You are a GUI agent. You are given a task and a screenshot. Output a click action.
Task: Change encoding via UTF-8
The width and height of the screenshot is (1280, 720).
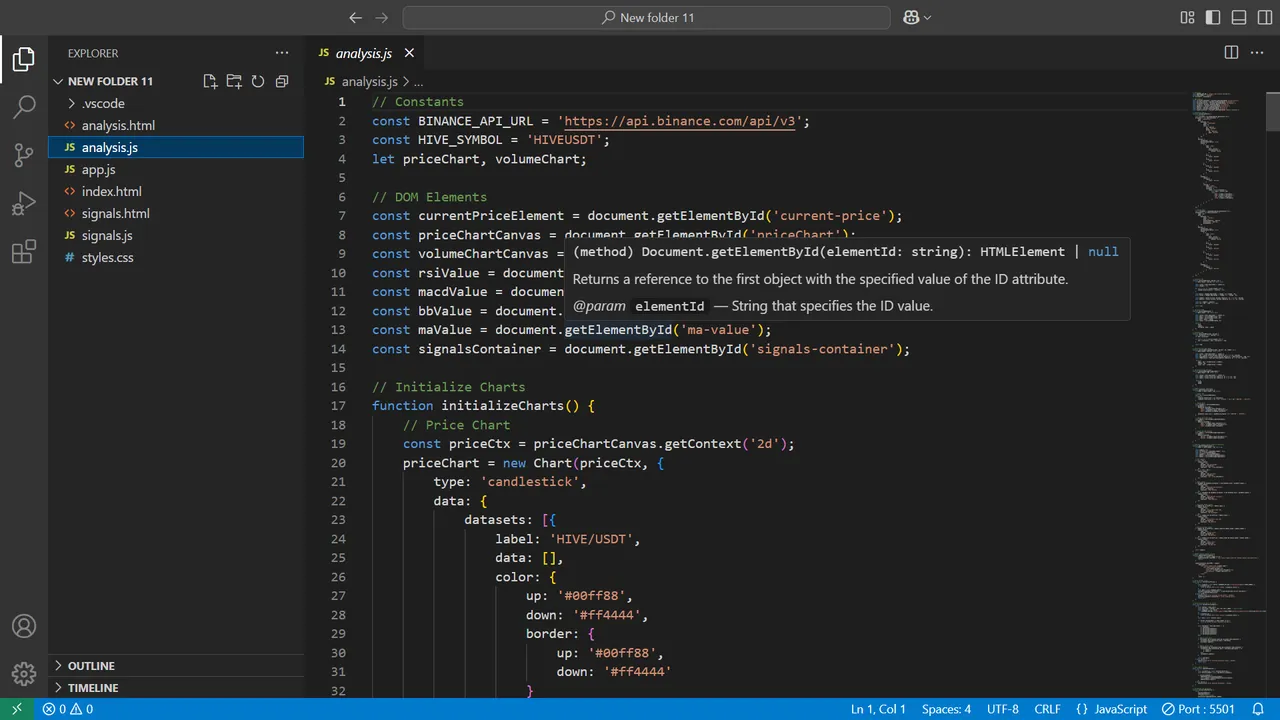[1003, 709]
